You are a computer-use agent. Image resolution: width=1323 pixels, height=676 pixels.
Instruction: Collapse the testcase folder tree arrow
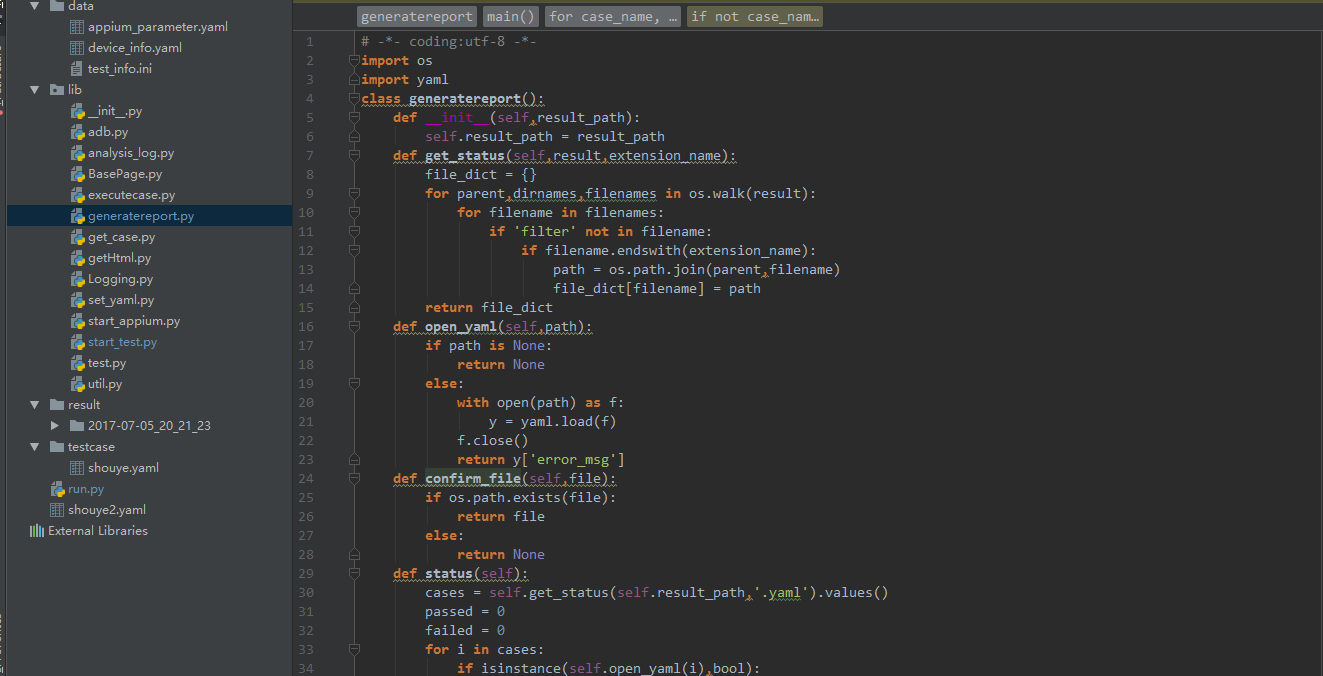(35, 447)
